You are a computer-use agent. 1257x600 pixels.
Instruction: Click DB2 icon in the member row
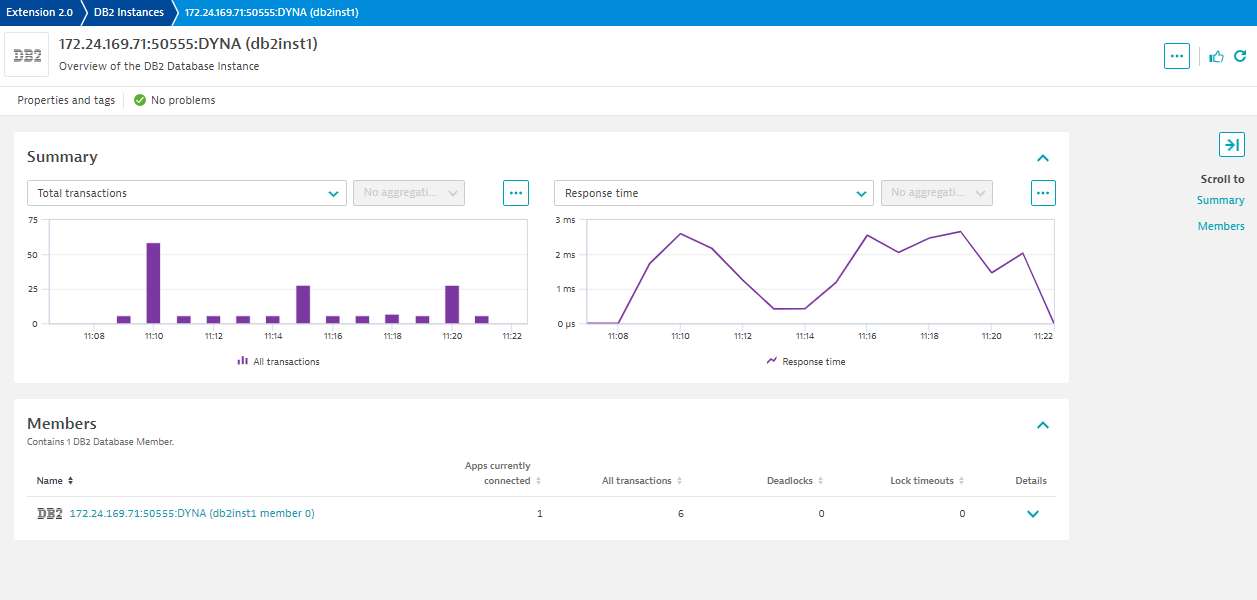[x=50, y=514]
